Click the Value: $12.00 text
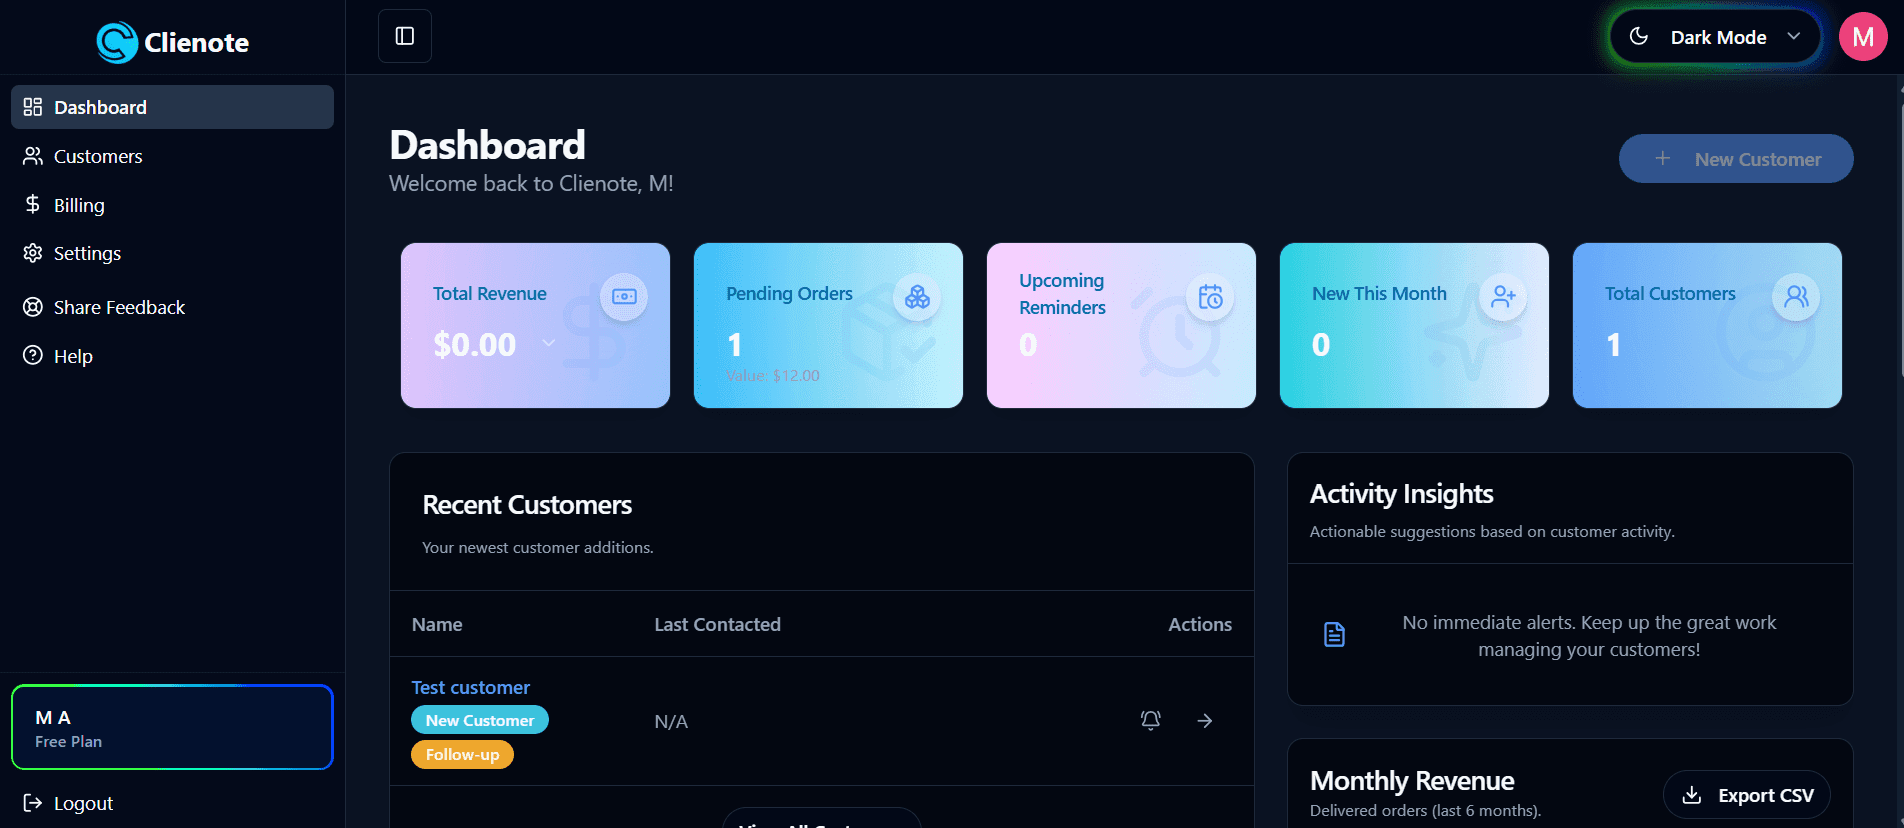Screen dimensions: 1904x828 773,376
